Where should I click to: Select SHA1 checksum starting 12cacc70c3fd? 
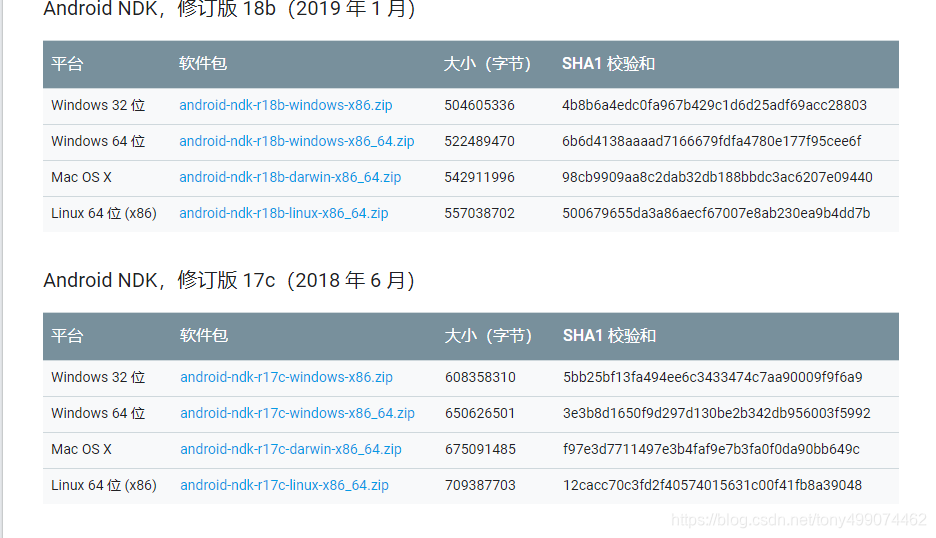pyautogui.click(x=712, y=485)
